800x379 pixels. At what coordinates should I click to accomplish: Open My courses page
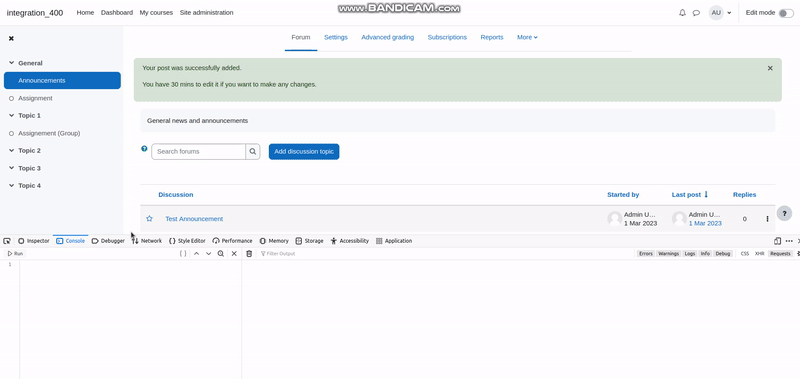coord(156,13)
